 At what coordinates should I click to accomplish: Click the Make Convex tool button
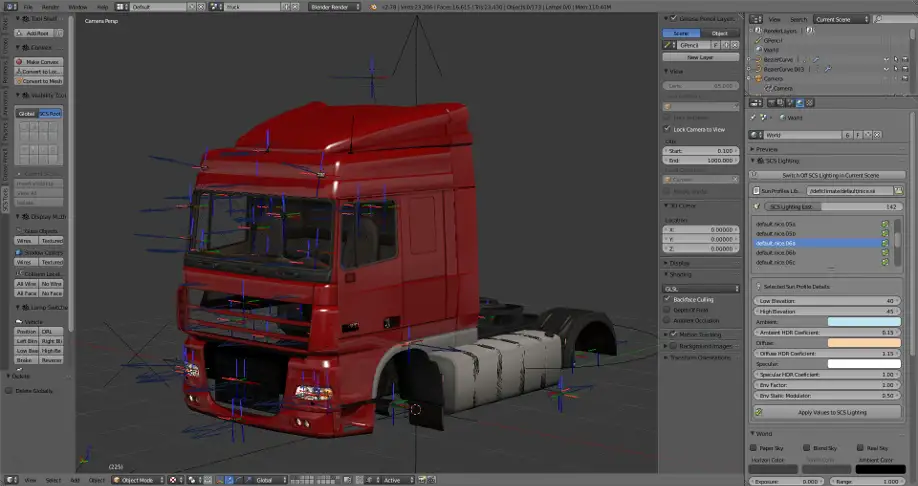click(38, 62)
